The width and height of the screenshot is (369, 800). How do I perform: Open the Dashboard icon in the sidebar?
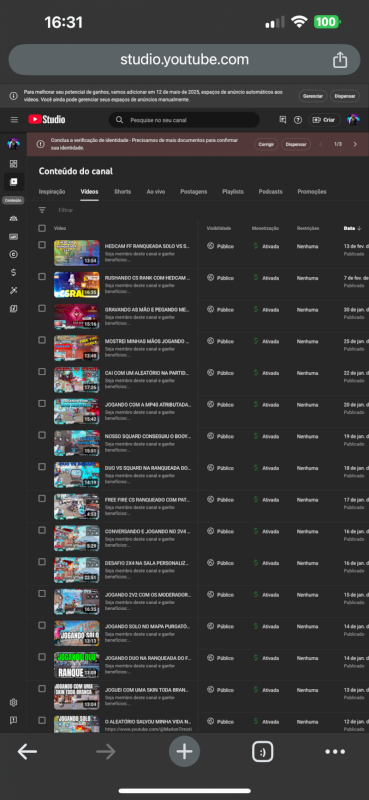pos(13,164)
